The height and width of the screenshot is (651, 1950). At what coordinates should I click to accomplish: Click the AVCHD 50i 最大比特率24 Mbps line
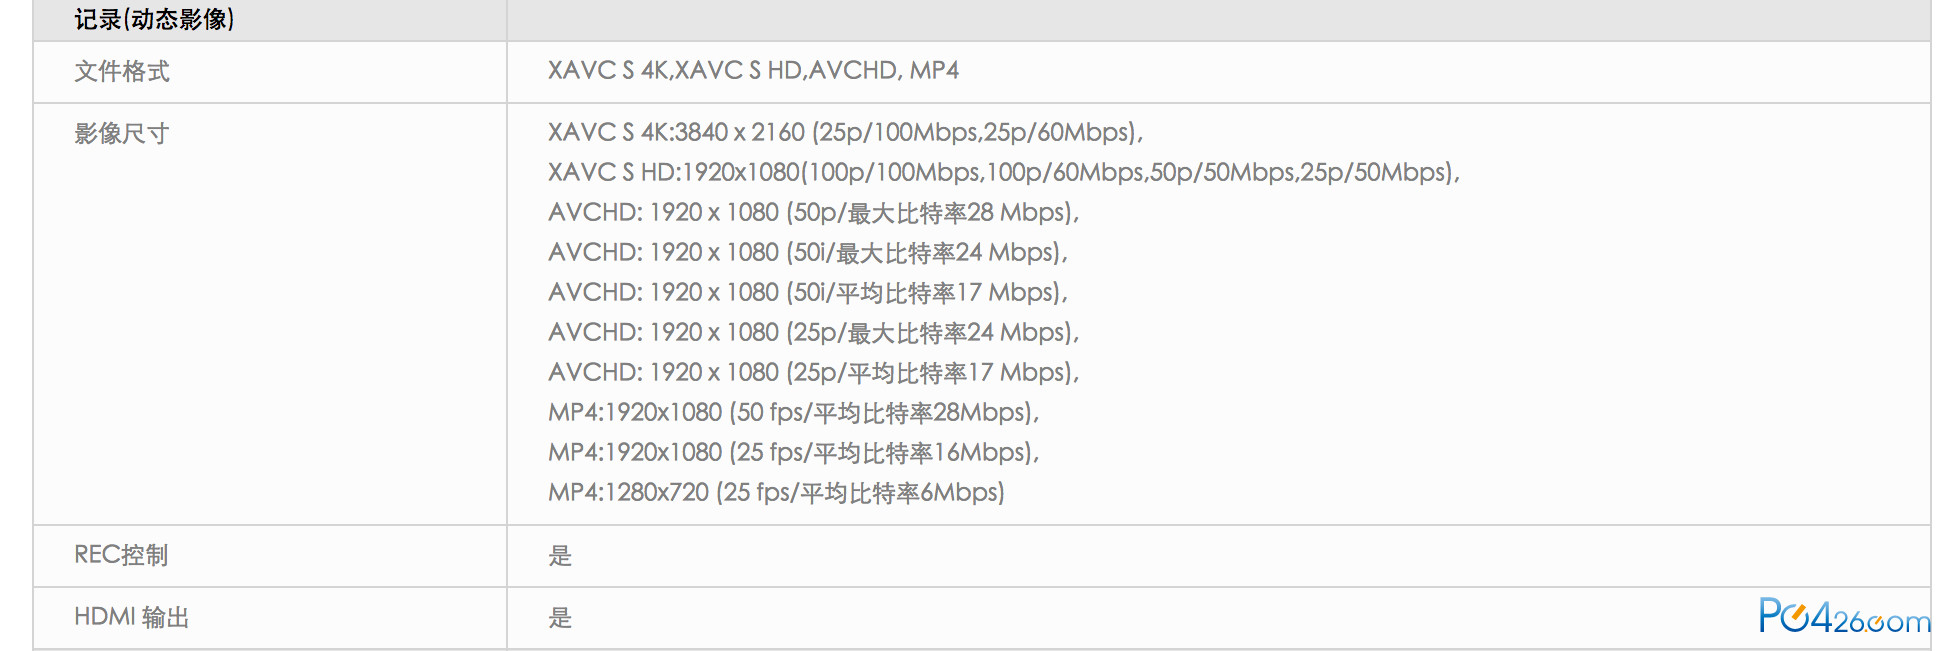click(x=808, y=252)
